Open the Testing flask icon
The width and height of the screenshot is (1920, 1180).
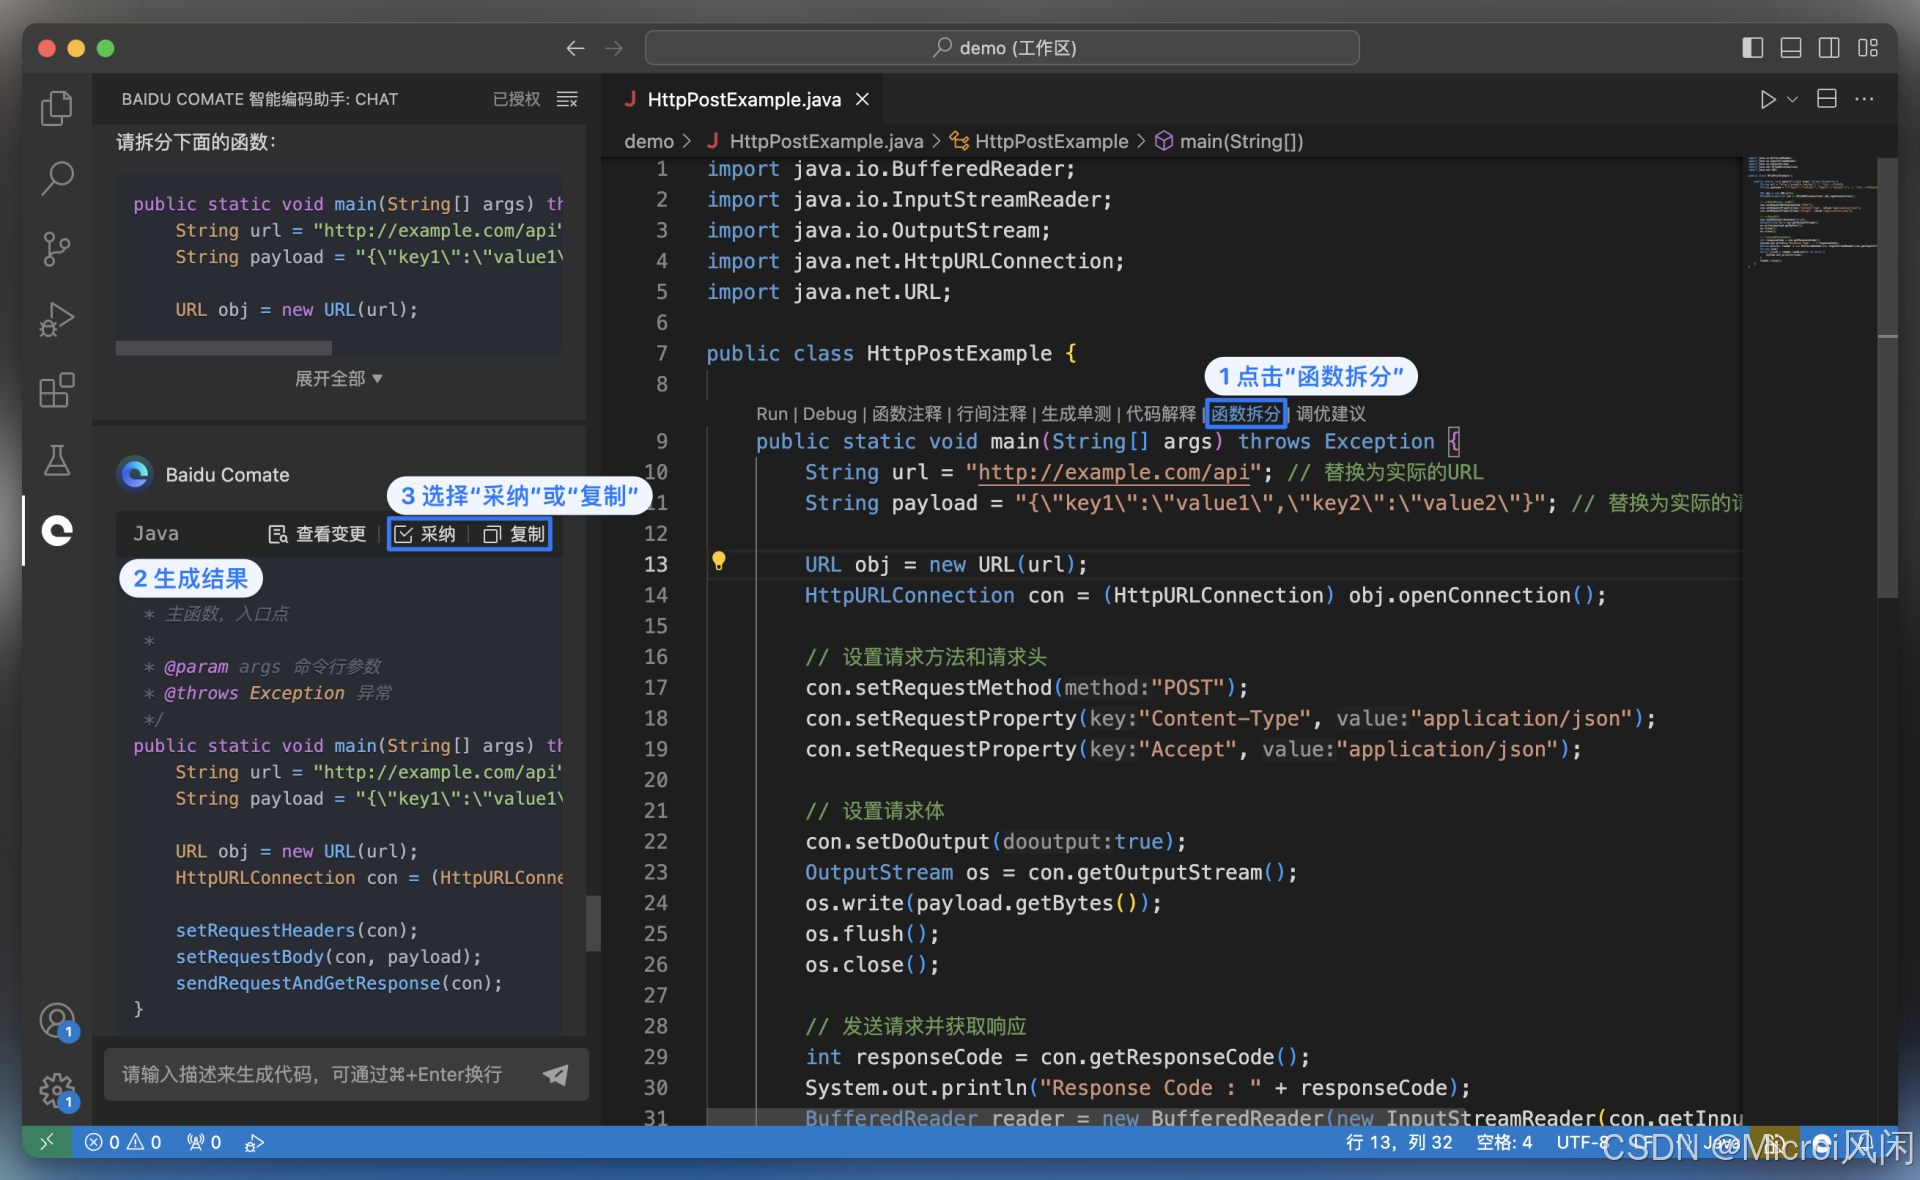pos(57,460)
